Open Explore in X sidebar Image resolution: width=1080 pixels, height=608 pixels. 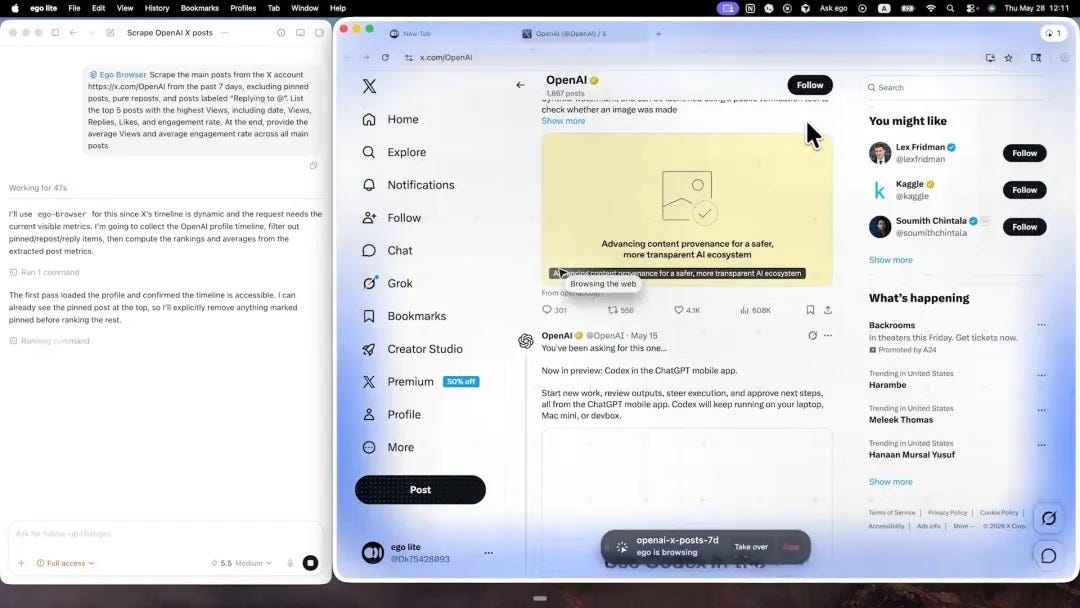tap(394, 152)
